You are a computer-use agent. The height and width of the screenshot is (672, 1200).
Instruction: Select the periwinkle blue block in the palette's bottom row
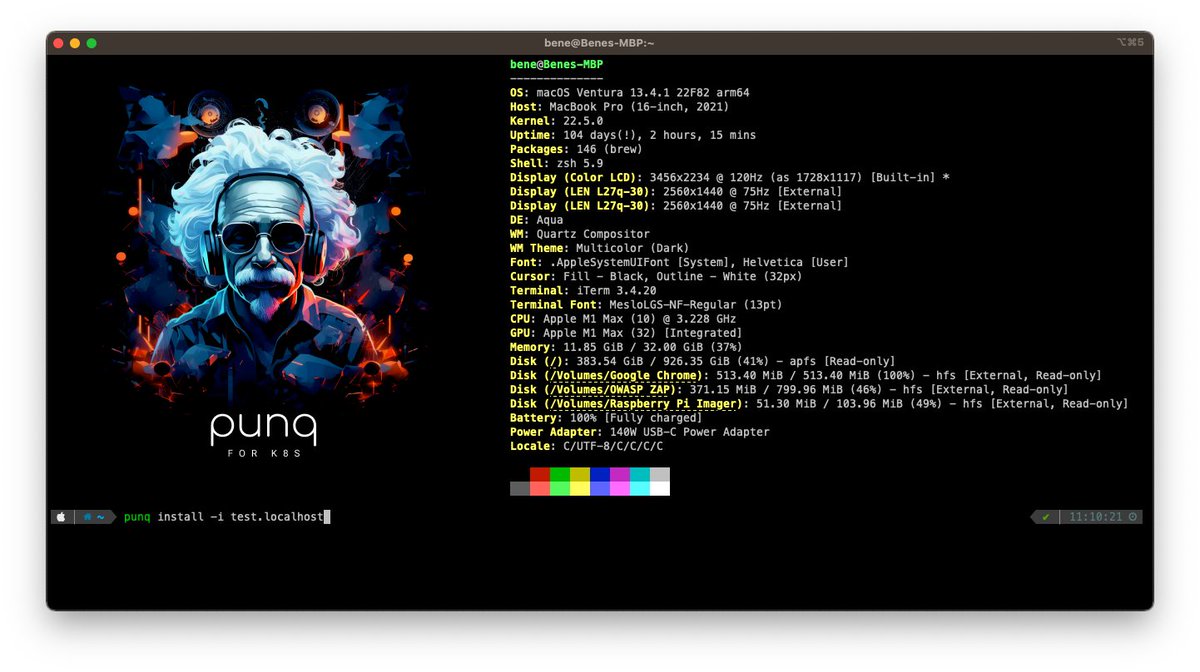600,488
